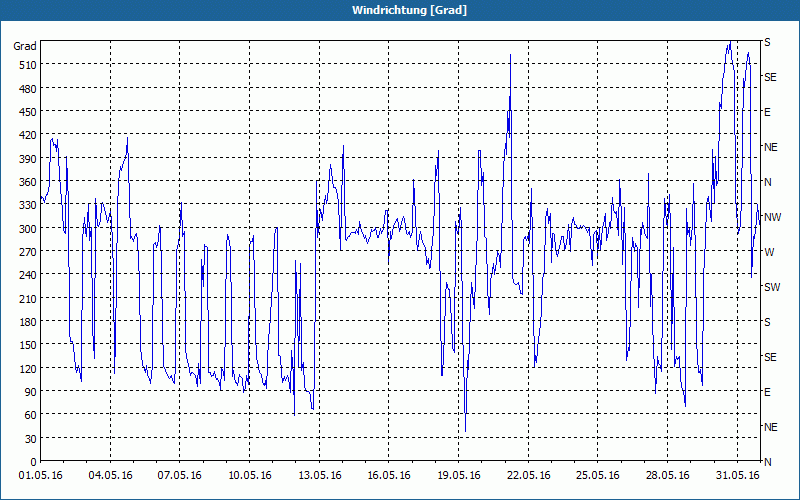Click date label 19.05.16
Image resolution: width=800 pixels, height=500 pixels.
[x=459, y=476]
